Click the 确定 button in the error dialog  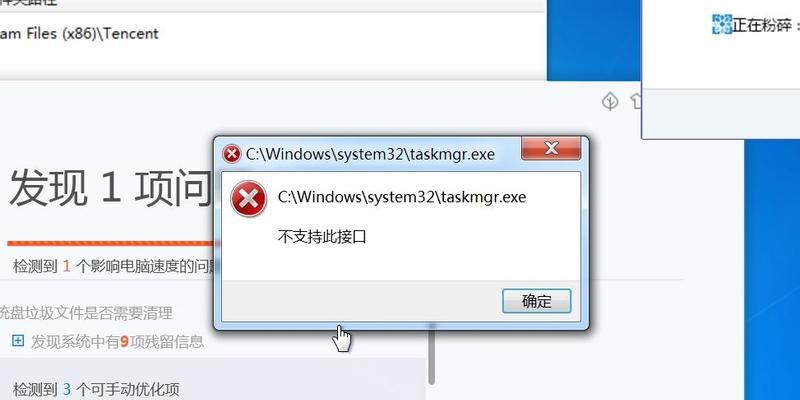point(536,301)
